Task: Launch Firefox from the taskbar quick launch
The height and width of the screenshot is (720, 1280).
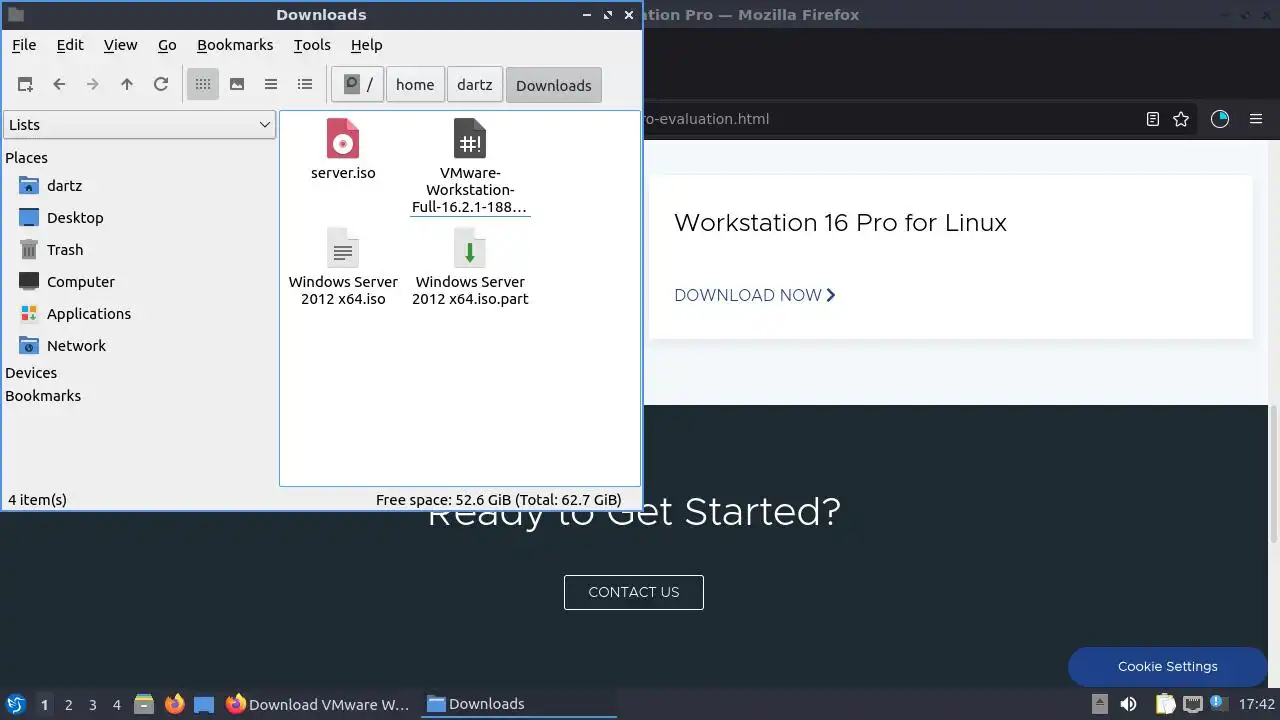Action: coord(174,704)
